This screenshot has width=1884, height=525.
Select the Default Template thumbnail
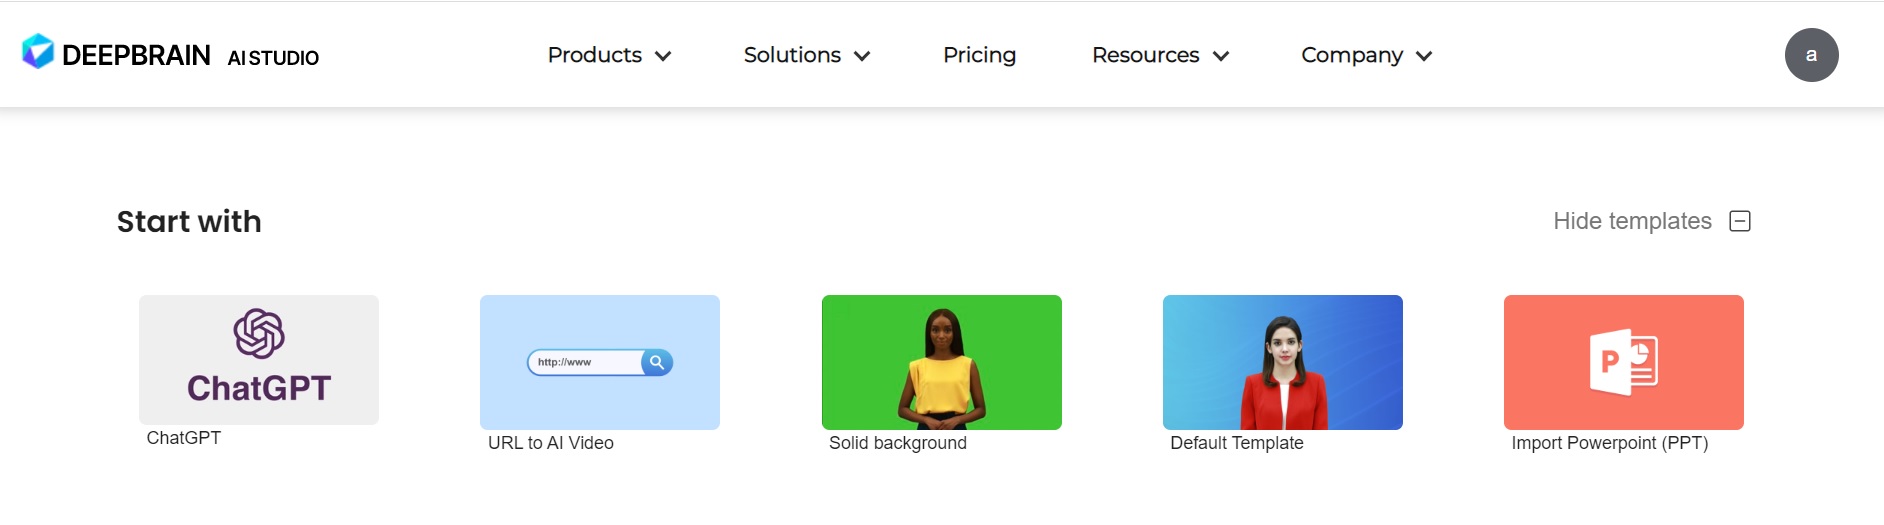point(1283,362)
